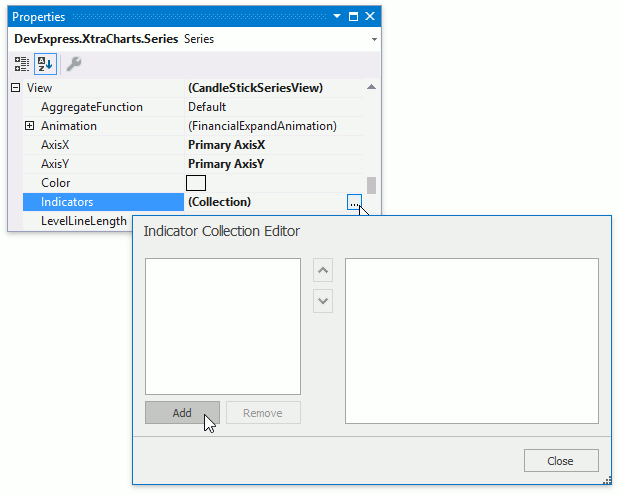This screenshot has width=620, height=495.
Task: Click the (Collection) value for Indicators
Action: point(219,202)
